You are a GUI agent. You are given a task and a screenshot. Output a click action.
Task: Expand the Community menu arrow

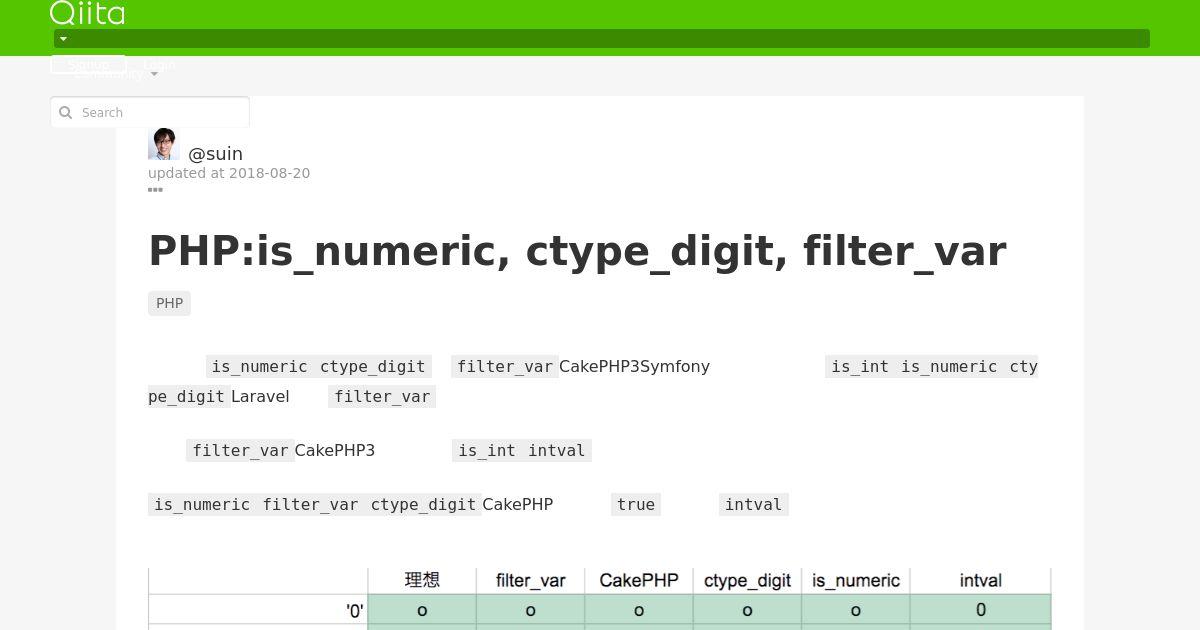click(154, 74)
